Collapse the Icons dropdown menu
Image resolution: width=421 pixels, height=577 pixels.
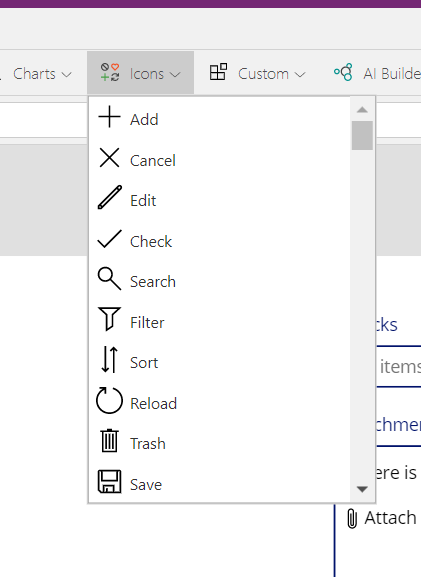pos(140,73)
